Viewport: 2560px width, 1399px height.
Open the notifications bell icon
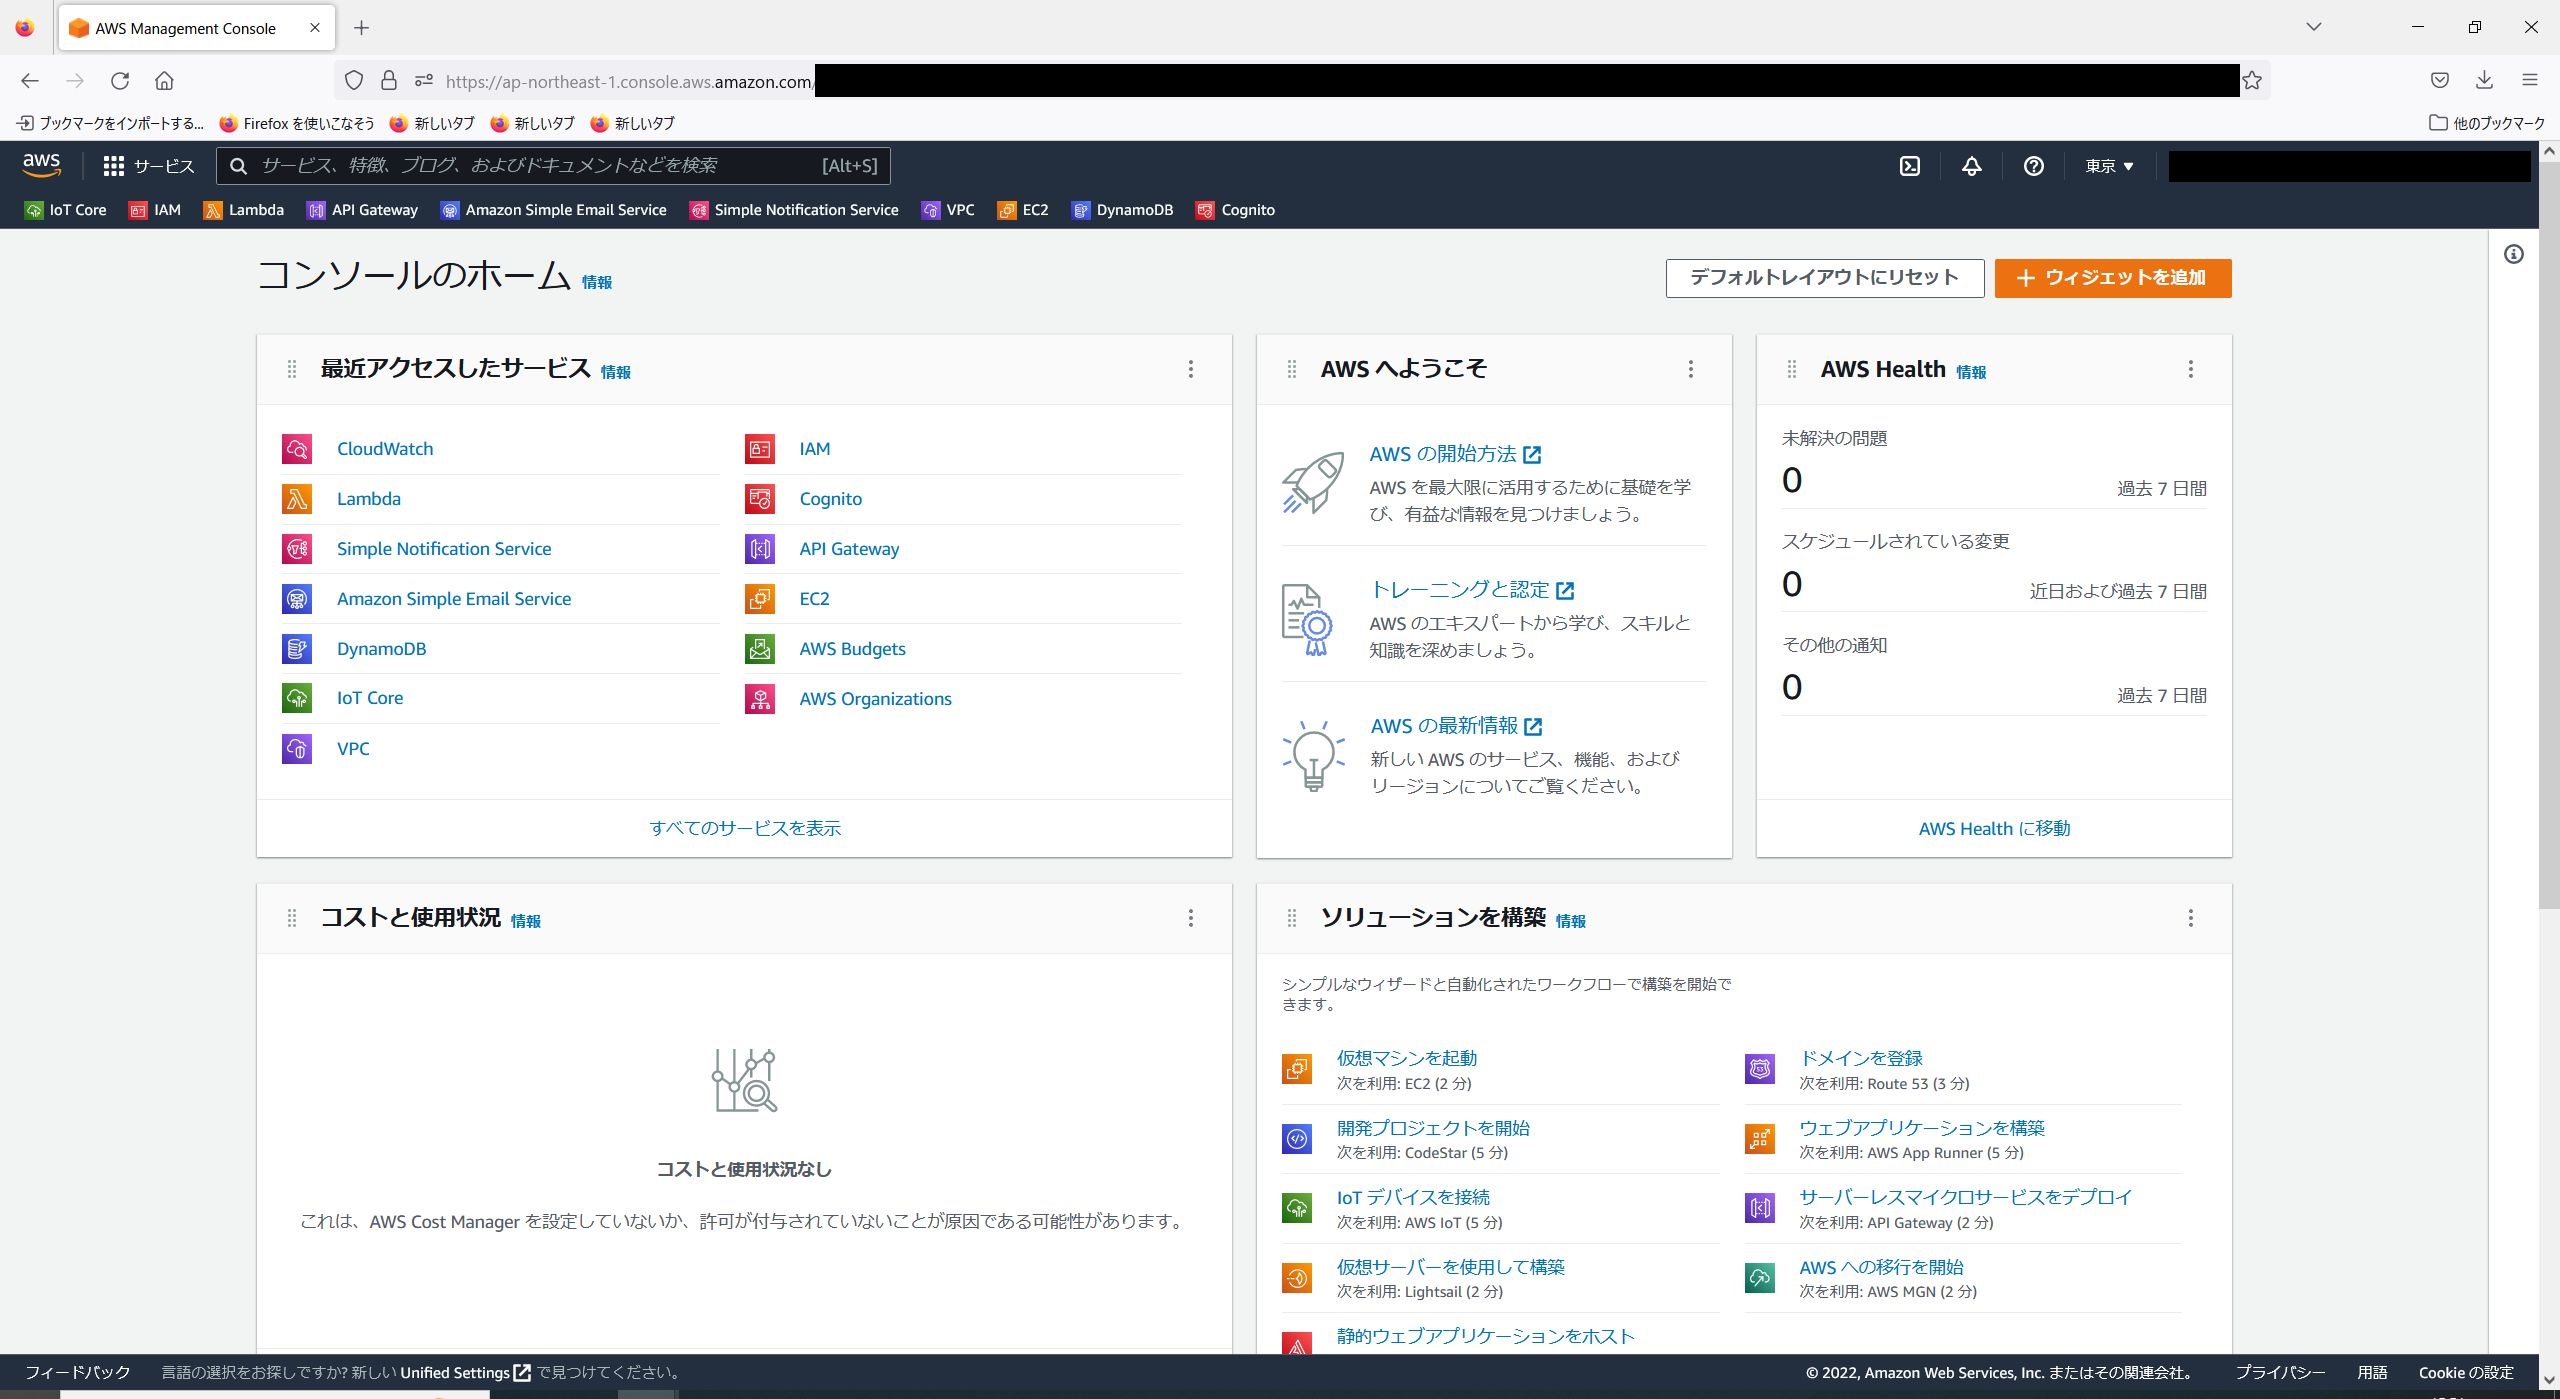[1971, 166]
